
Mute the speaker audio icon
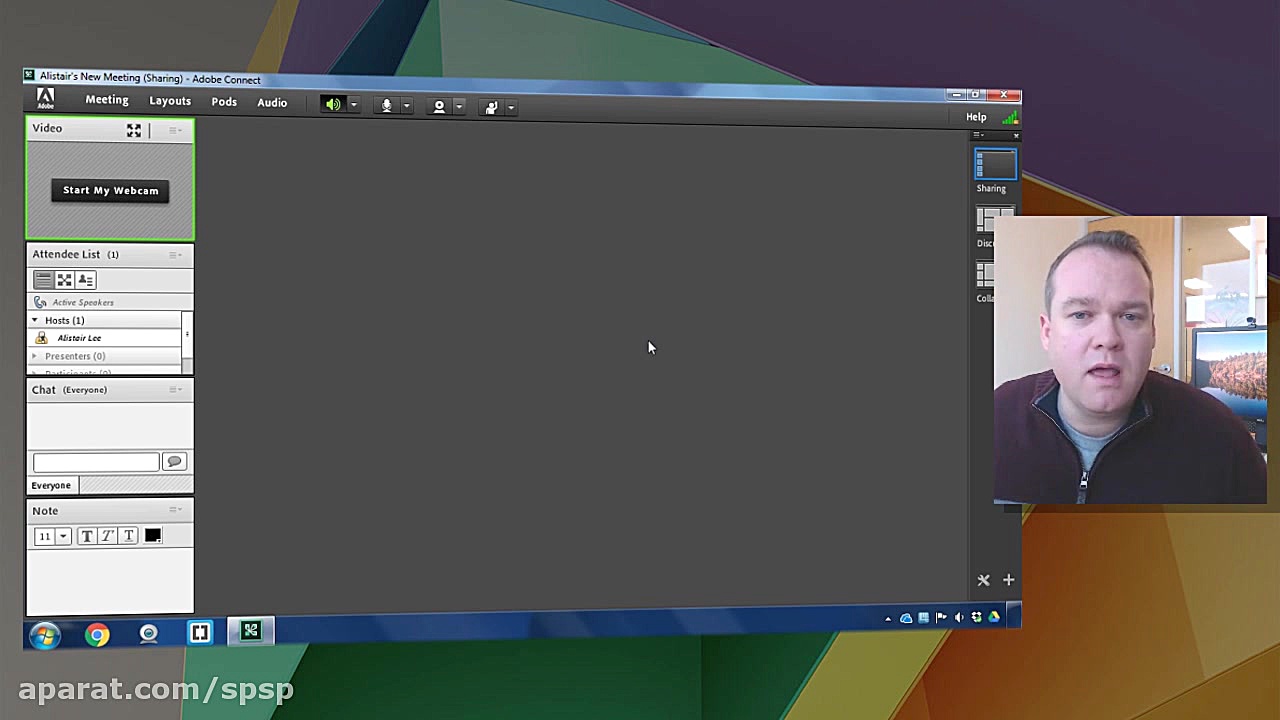333,105
